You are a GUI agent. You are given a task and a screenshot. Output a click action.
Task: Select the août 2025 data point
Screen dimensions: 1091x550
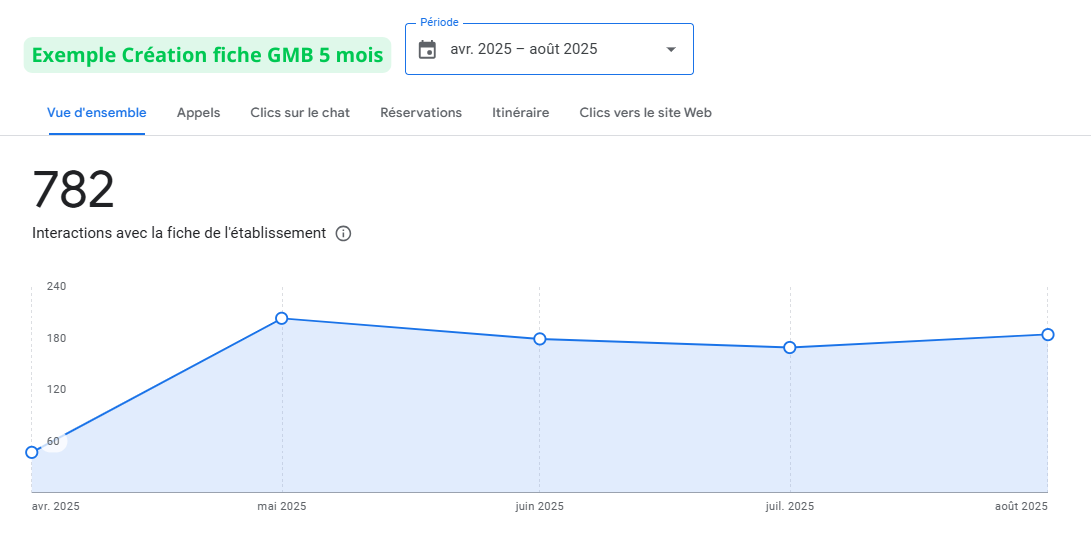tap(1047, 334)
